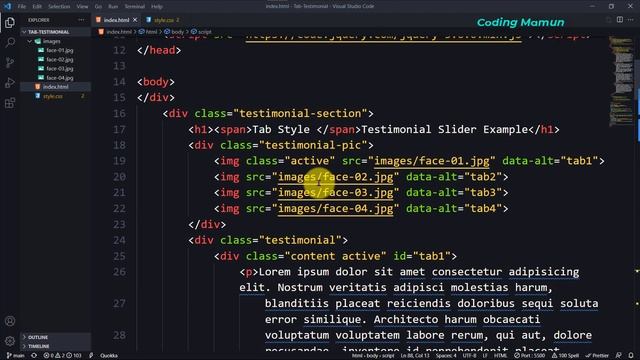Viewport: 640px width, 360px height.
Task: Open face-02.jpg in the explorer
Action: click(60, 60)
